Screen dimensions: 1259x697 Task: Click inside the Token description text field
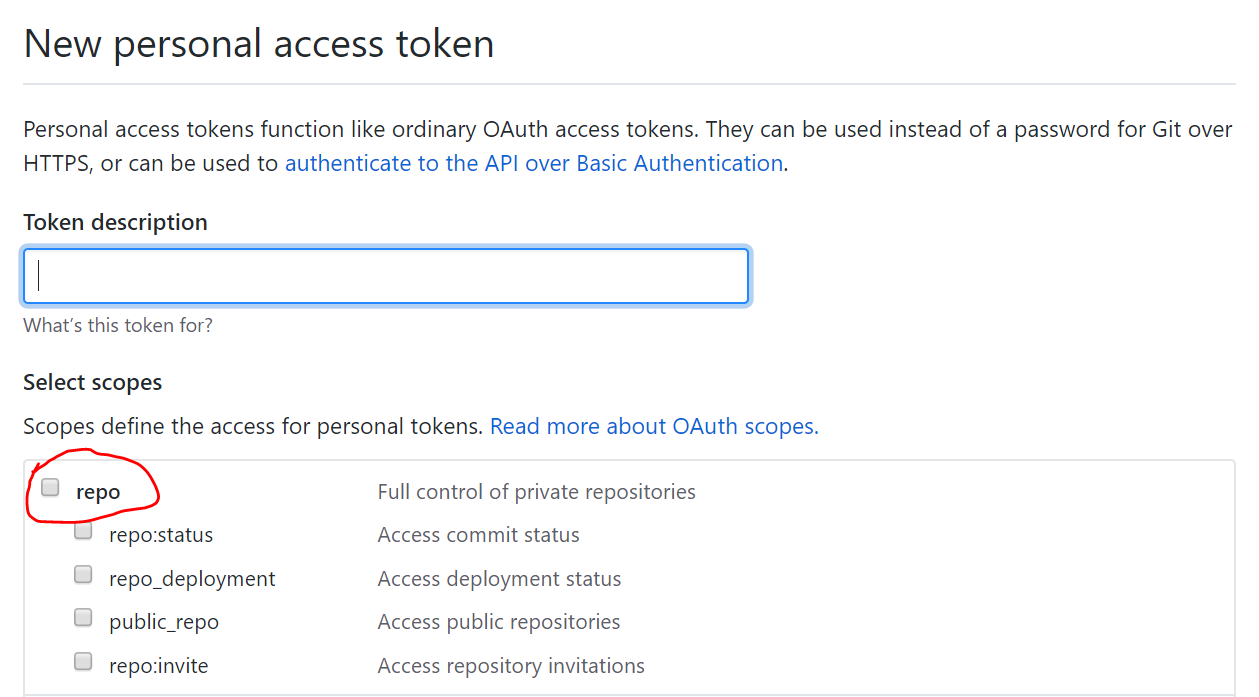(x=385, y=276)
